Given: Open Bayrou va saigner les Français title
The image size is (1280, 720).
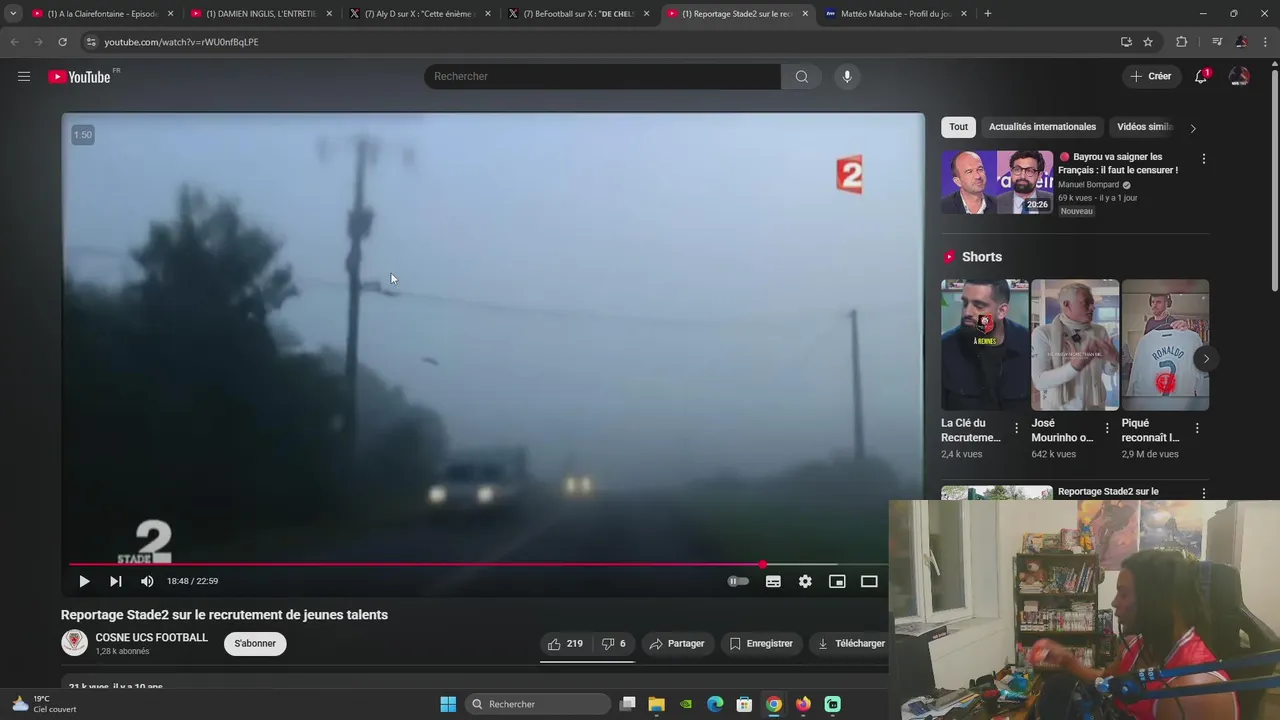Looking at the screenshot, I should pos(1118,163).
